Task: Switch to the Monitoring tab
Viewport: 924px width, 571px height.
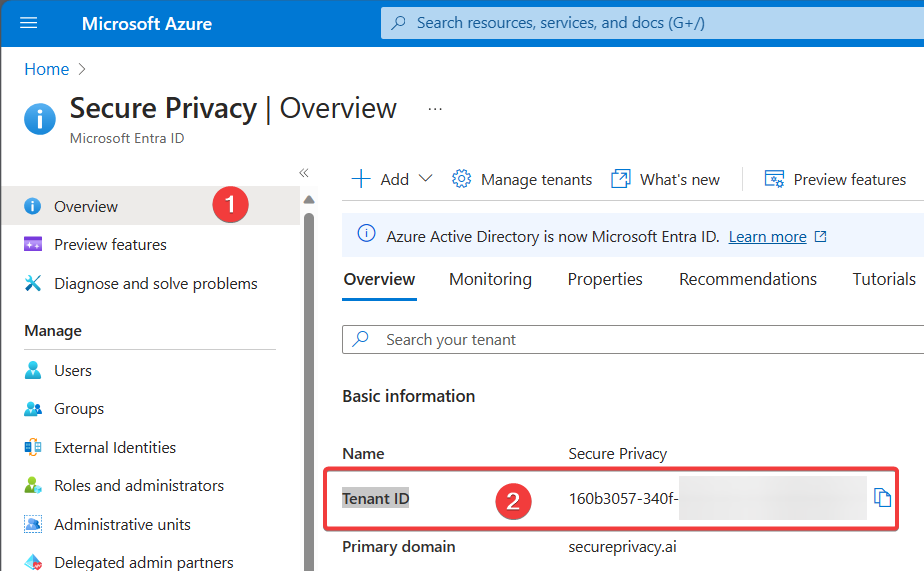Action: [x=490, y=279]
